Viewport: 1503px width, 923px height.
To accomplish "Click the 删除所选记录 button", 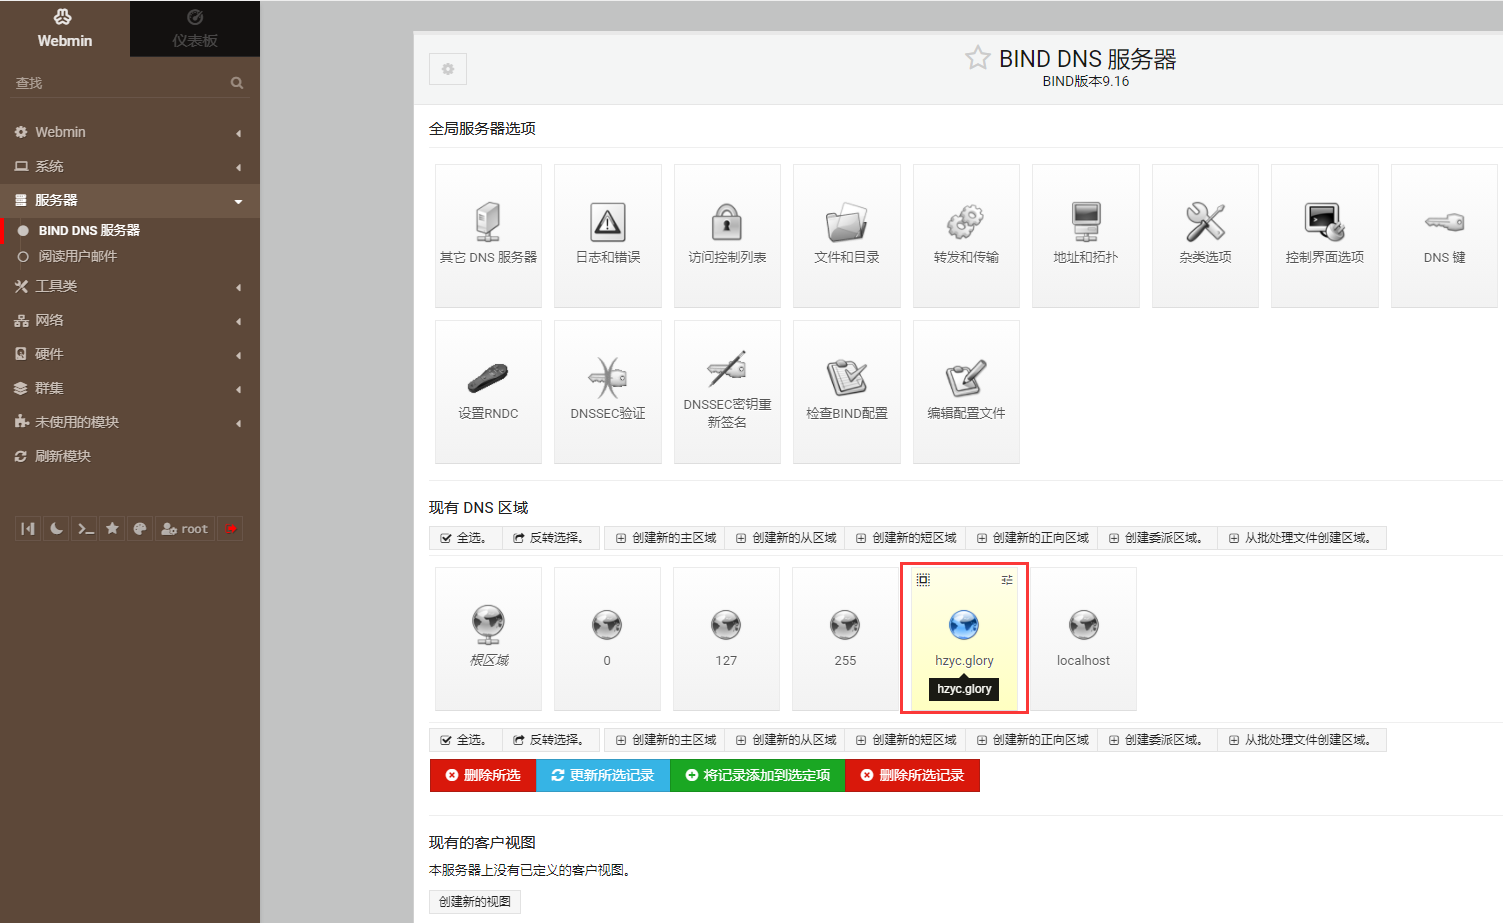I will (912, 775).
